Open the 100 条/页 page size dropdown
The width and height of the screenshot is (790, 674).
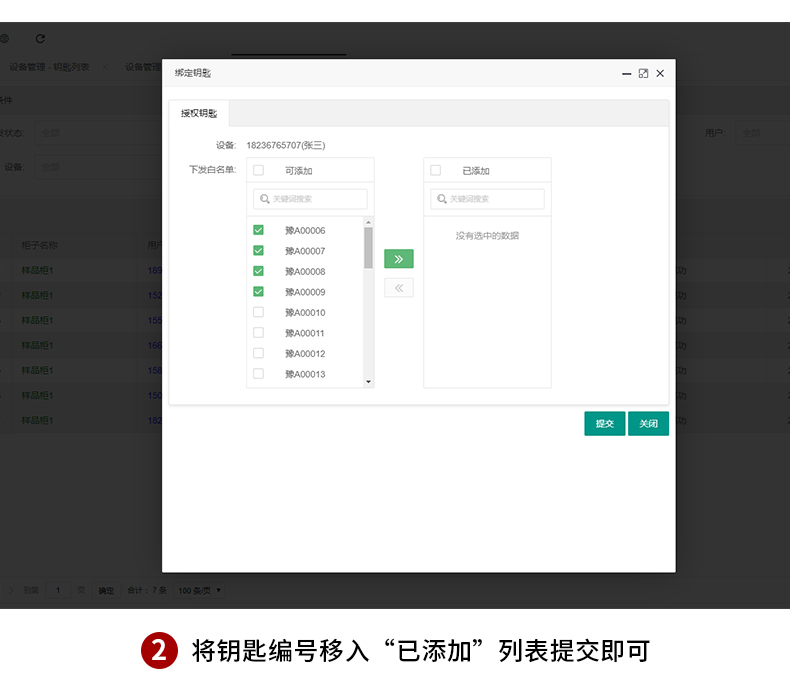point(200,590)
